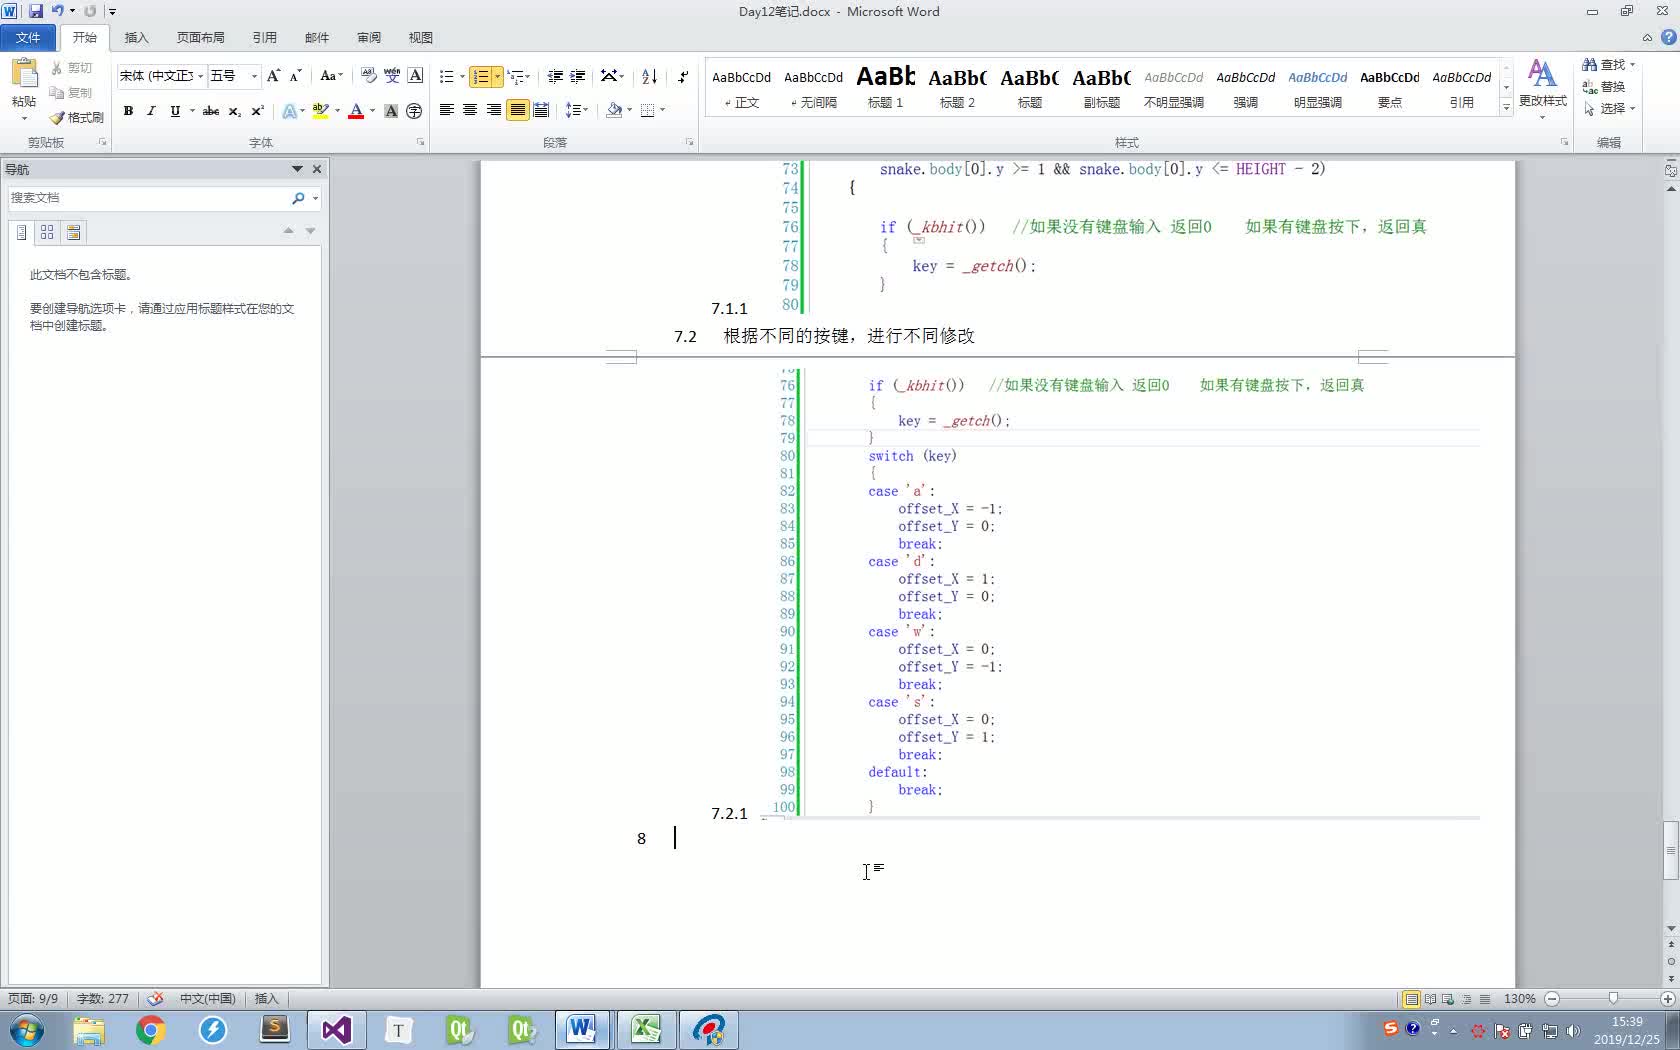Image resolution: width=1680 pixels, height=1050 pixels.
Task: Switch to the 页面布局 Page Layout tab
Action: click(x=200, y=37)
